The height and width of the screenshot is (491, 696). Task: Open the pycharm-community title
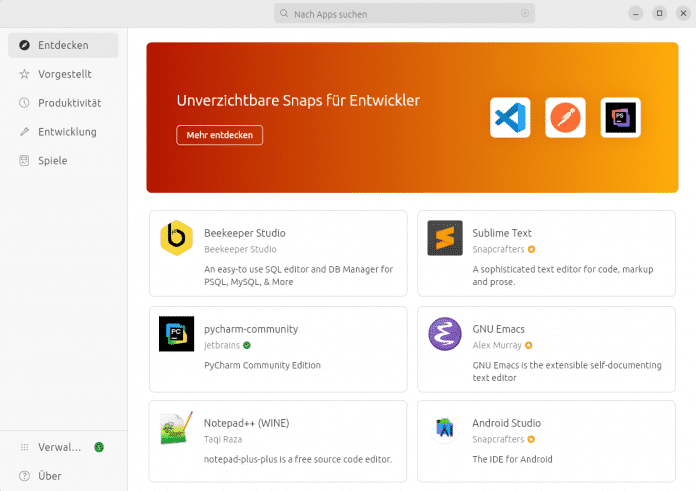pyautogui.click(x=251, y=329)
